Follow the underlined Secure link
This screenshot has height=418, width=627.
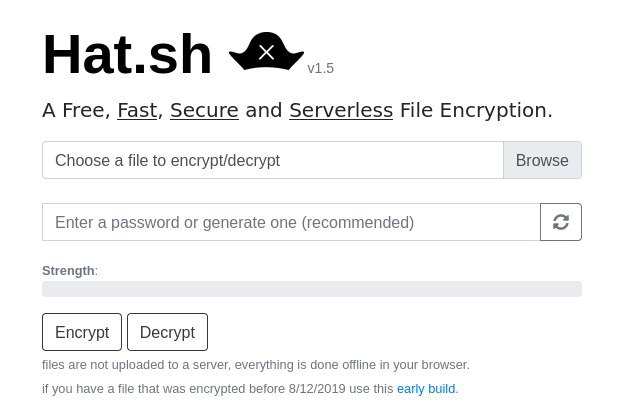204,110
